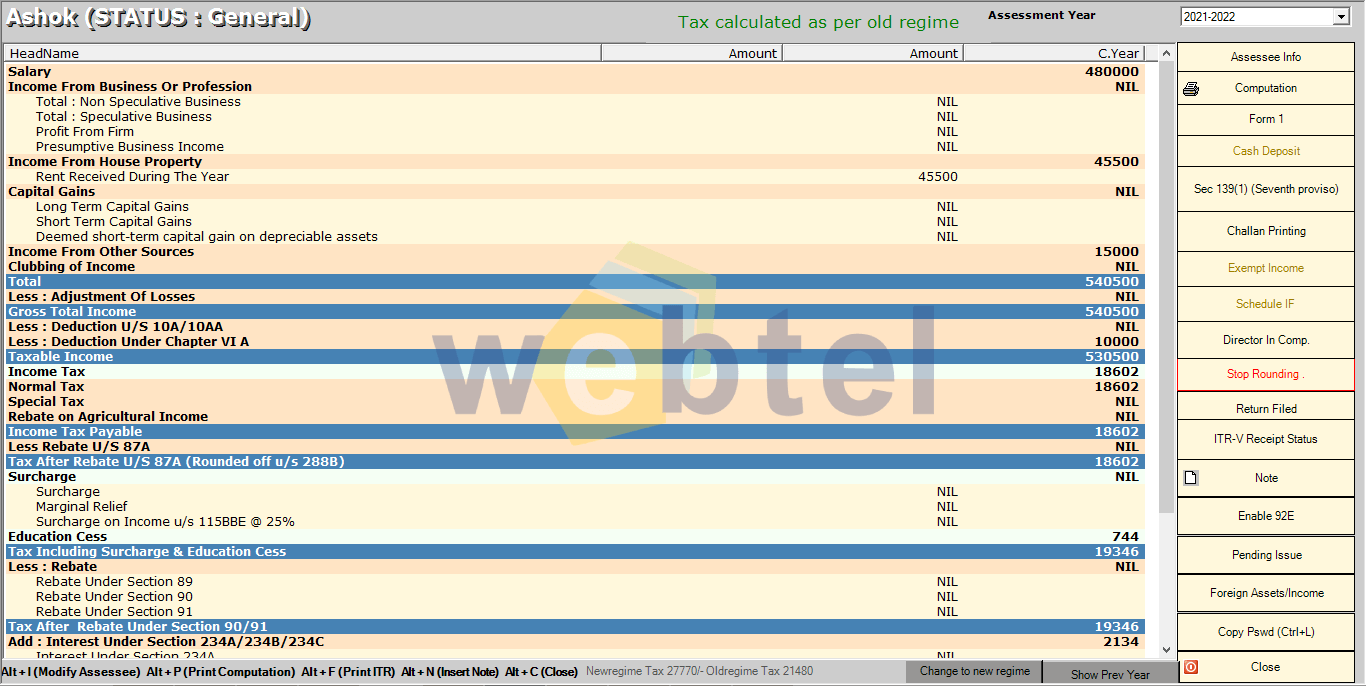Click the Enable 92E button
Image resolution: width=1366 pixels, height=686 pixels.
pos(1266,516)
